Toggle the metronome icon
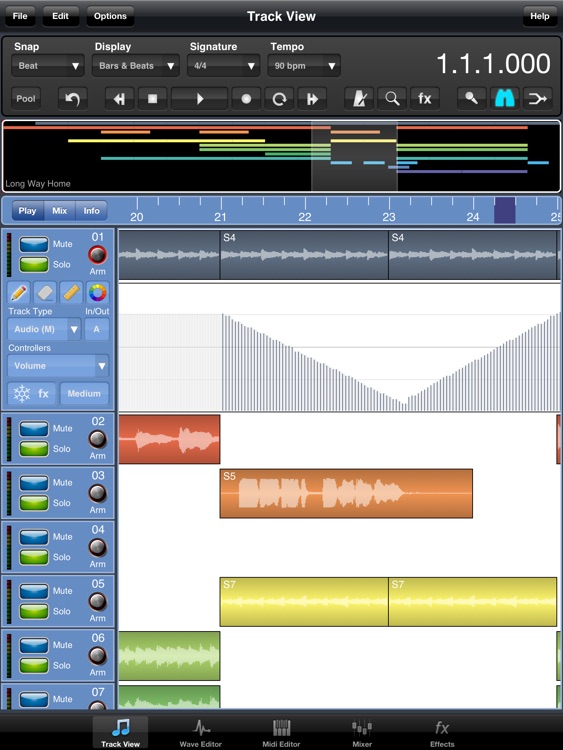This screenshot has width=563, height=750. pyautogui.click(x=359, y=99)
